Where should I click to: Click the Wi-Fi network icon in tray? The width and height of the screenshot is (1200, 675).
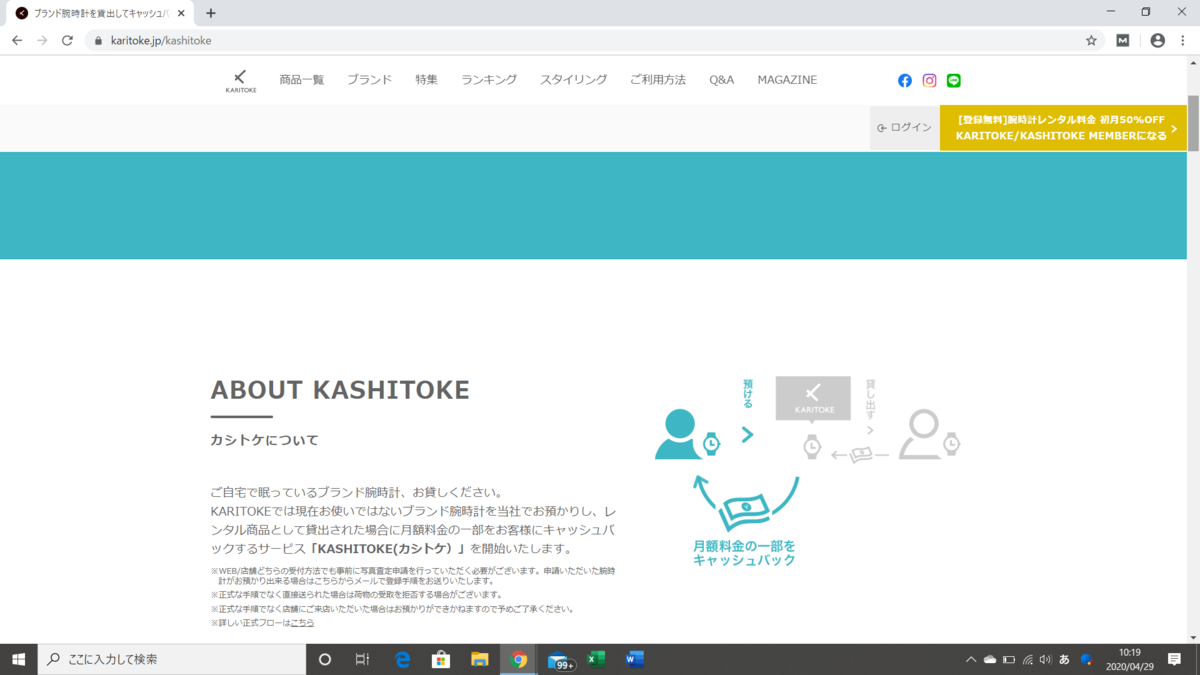1027,660
